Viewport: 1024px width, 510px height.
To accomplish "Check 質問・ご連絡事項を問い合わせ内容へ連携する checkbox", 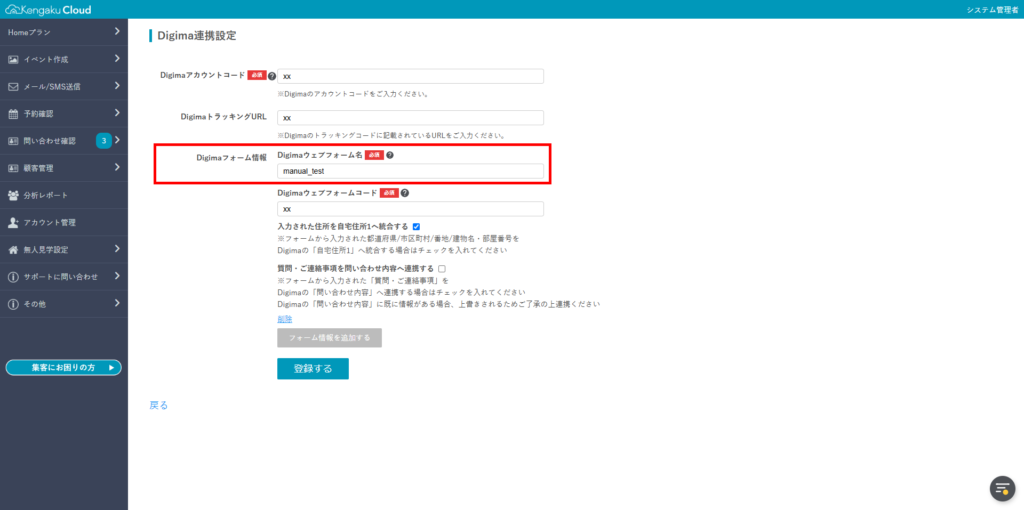I will [442, 268].
